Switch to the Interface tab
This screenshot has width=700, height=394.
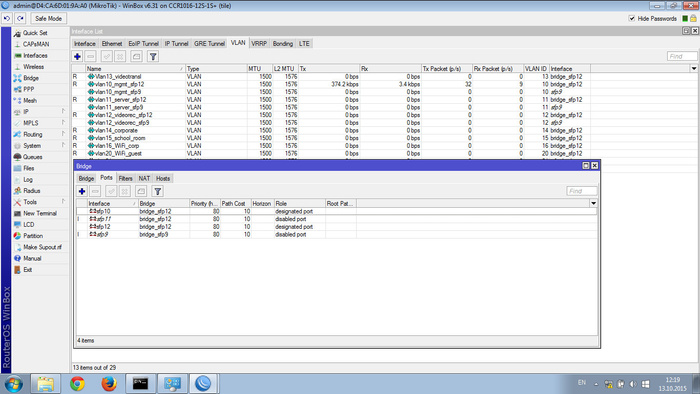pyautogui.click(x=84, y=44)
